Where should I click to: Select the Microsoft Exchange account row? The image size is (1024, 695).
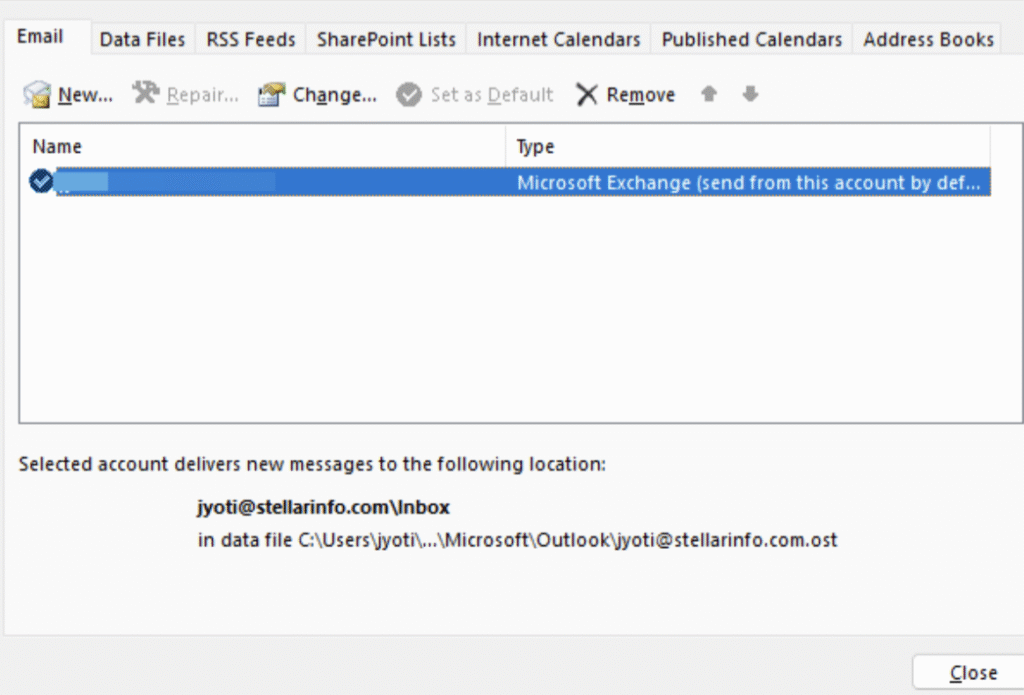click(746, 182)
